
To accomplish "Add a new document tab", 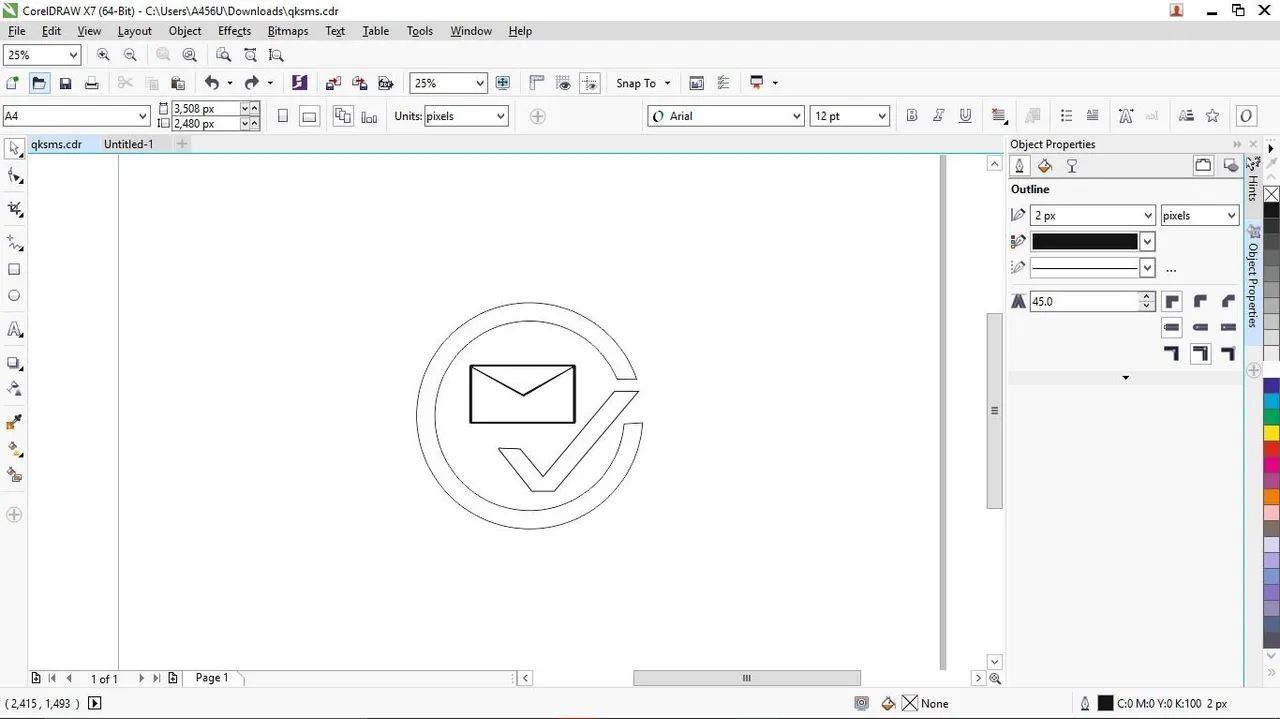I will (182, 144).
